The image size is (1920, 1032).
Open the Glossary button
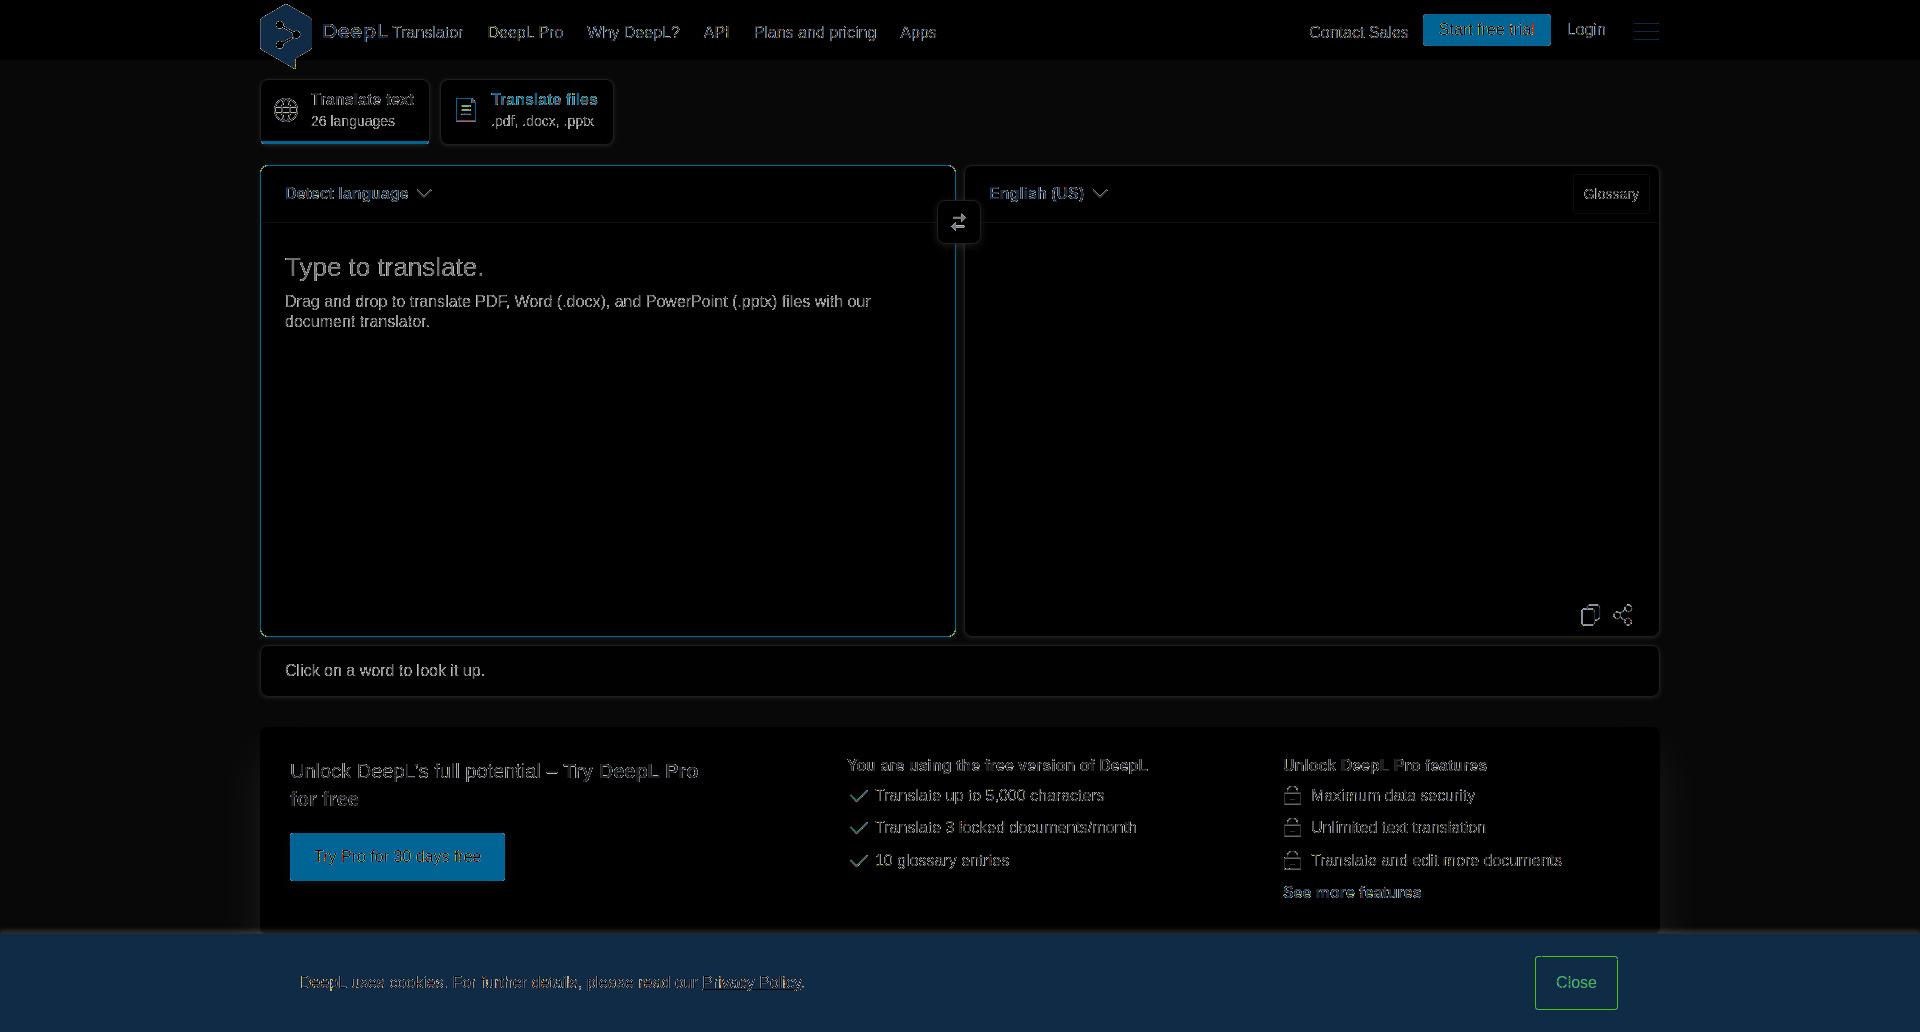click(1611, 194)
